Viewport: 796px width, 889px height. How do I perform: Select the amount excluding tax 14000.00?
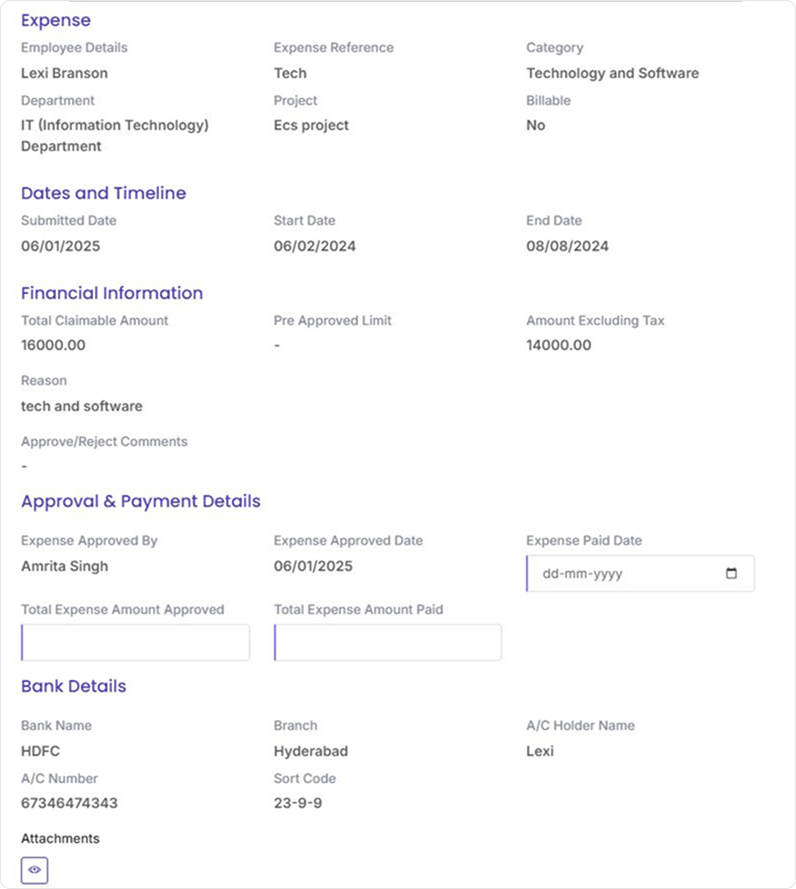click(x=558, y=345)
